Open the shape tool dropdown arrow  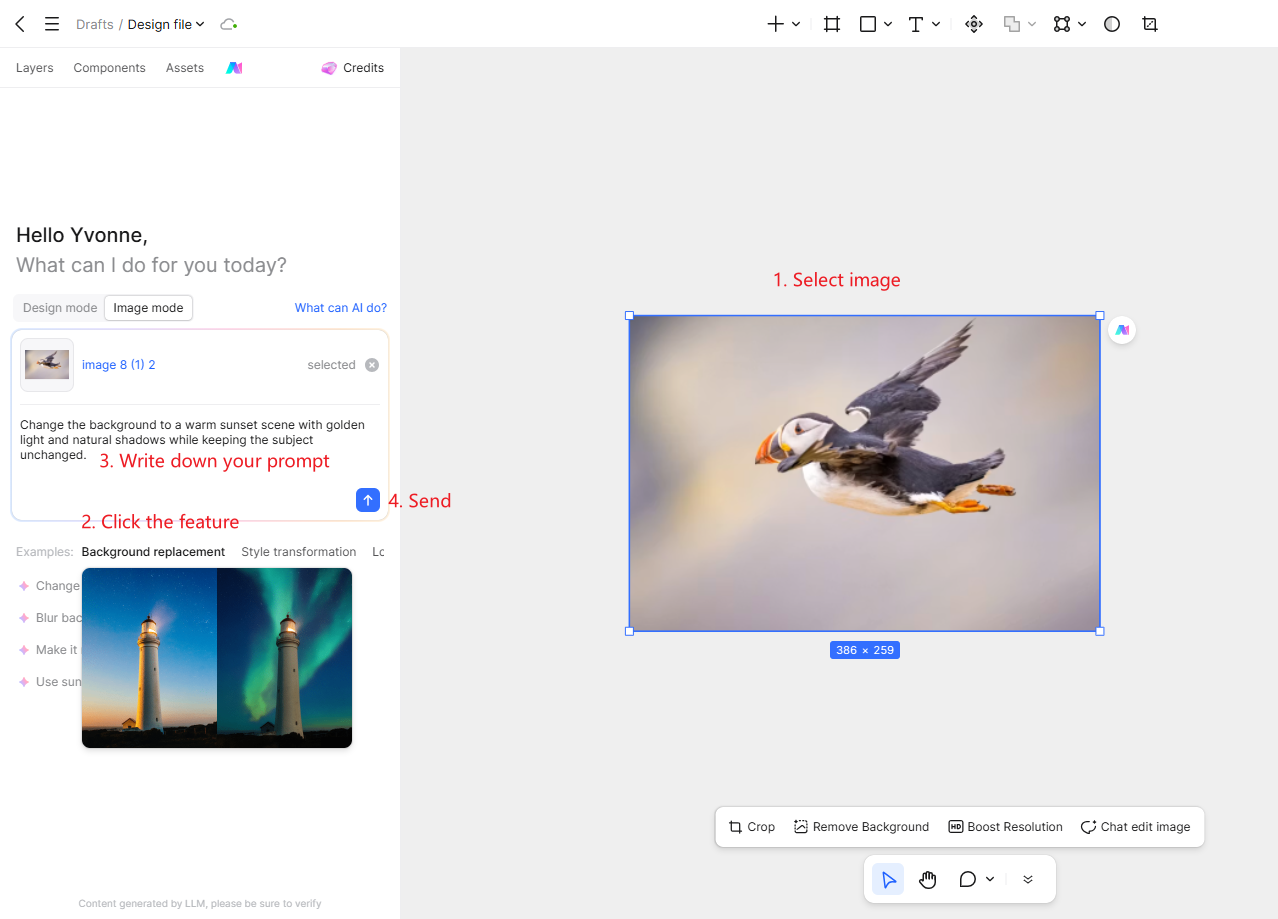click(888, 24)
